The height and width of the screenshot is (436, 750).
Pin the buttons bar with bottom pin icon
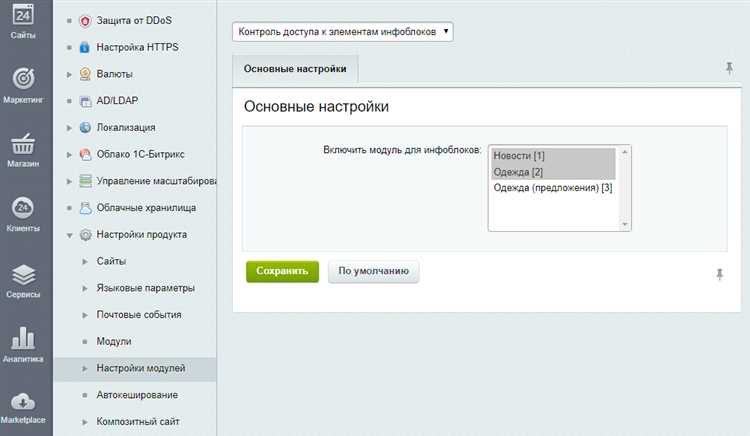[719, 274]
